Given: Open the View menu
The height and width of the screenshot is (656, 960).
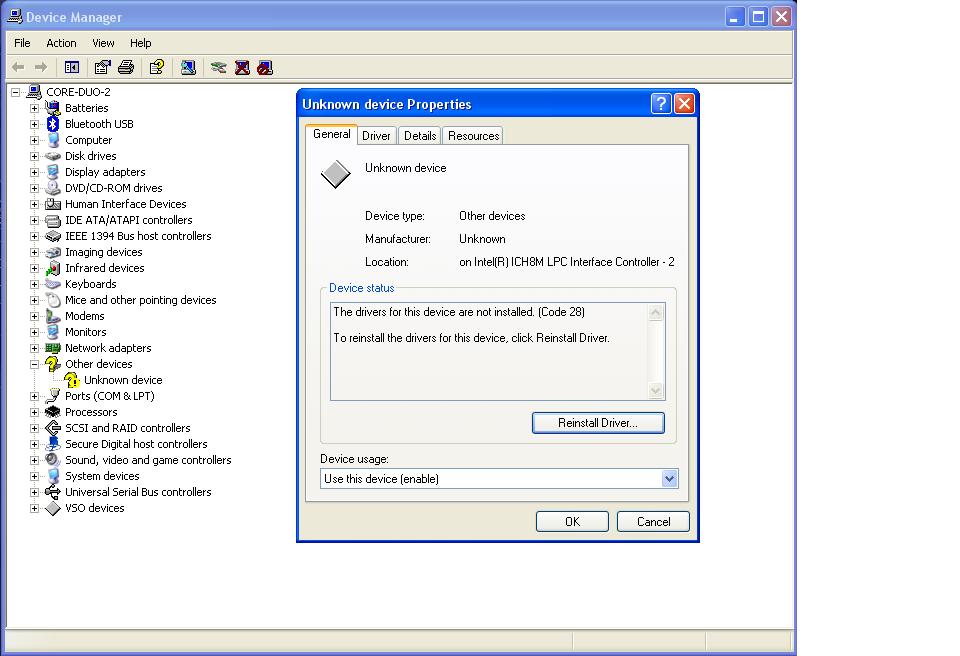Looking at the screenshot, I should pos(103,43).
